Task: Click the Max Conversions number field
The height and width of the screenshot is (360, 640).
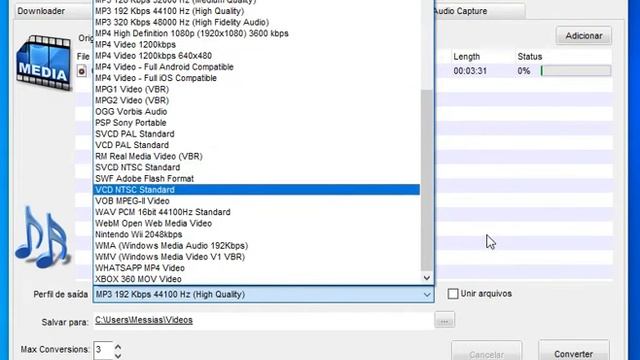Action: [x=103, y=350]
